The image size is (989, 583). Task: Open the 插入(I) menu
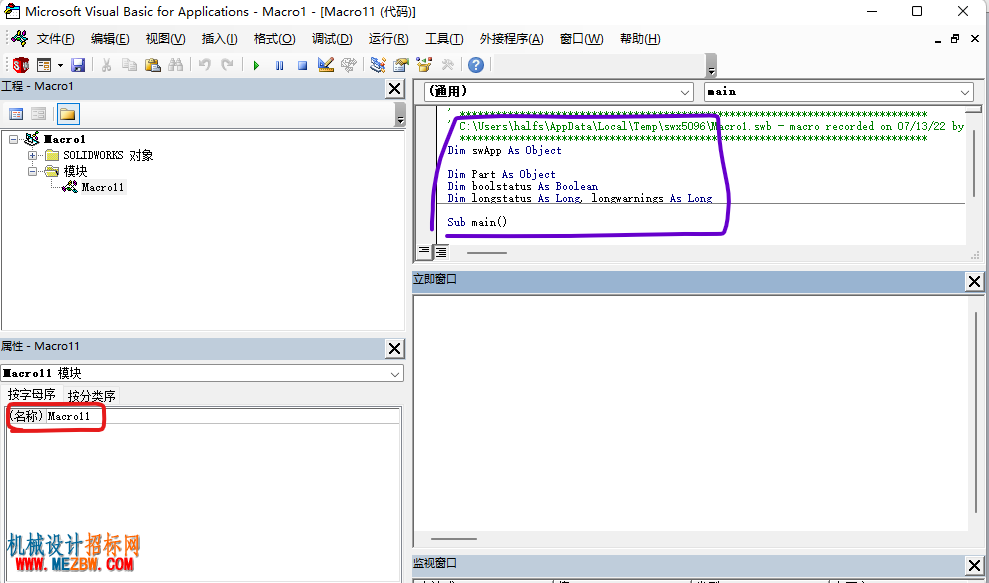(x=219, y=38)
